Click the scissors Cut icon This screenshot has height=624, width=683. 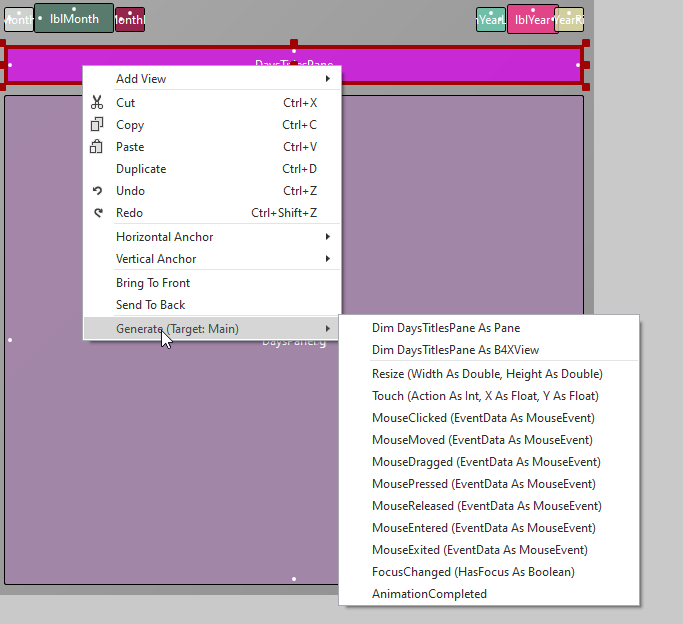pyautogui.click(x=97, y=103)
